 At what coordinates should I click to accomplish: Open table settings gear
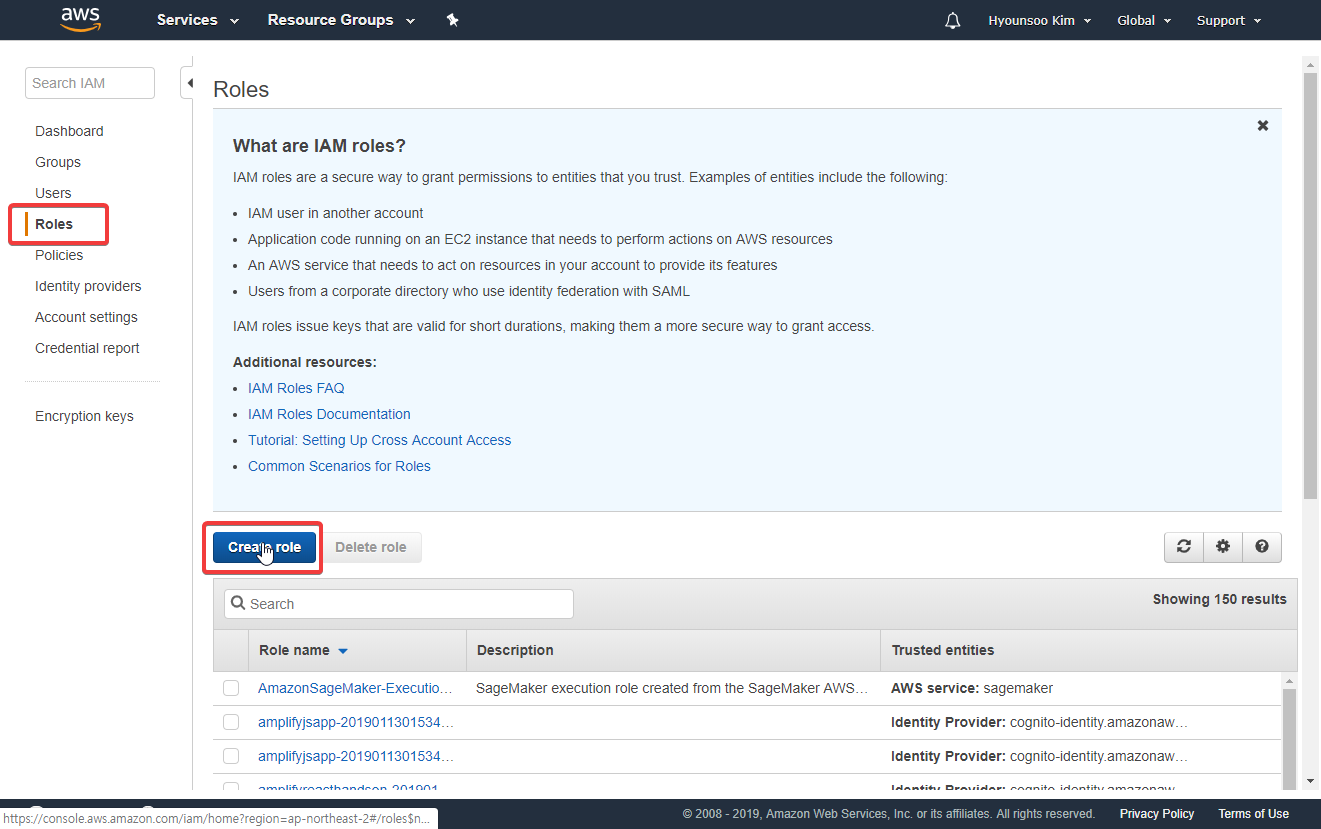tap(1222, 547)
